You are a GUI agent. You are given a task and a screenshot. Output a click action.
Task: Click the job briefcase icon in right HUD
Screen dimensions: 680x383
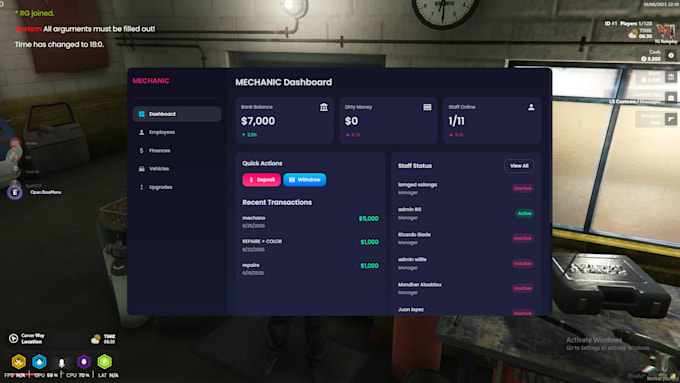pos(671,98)
